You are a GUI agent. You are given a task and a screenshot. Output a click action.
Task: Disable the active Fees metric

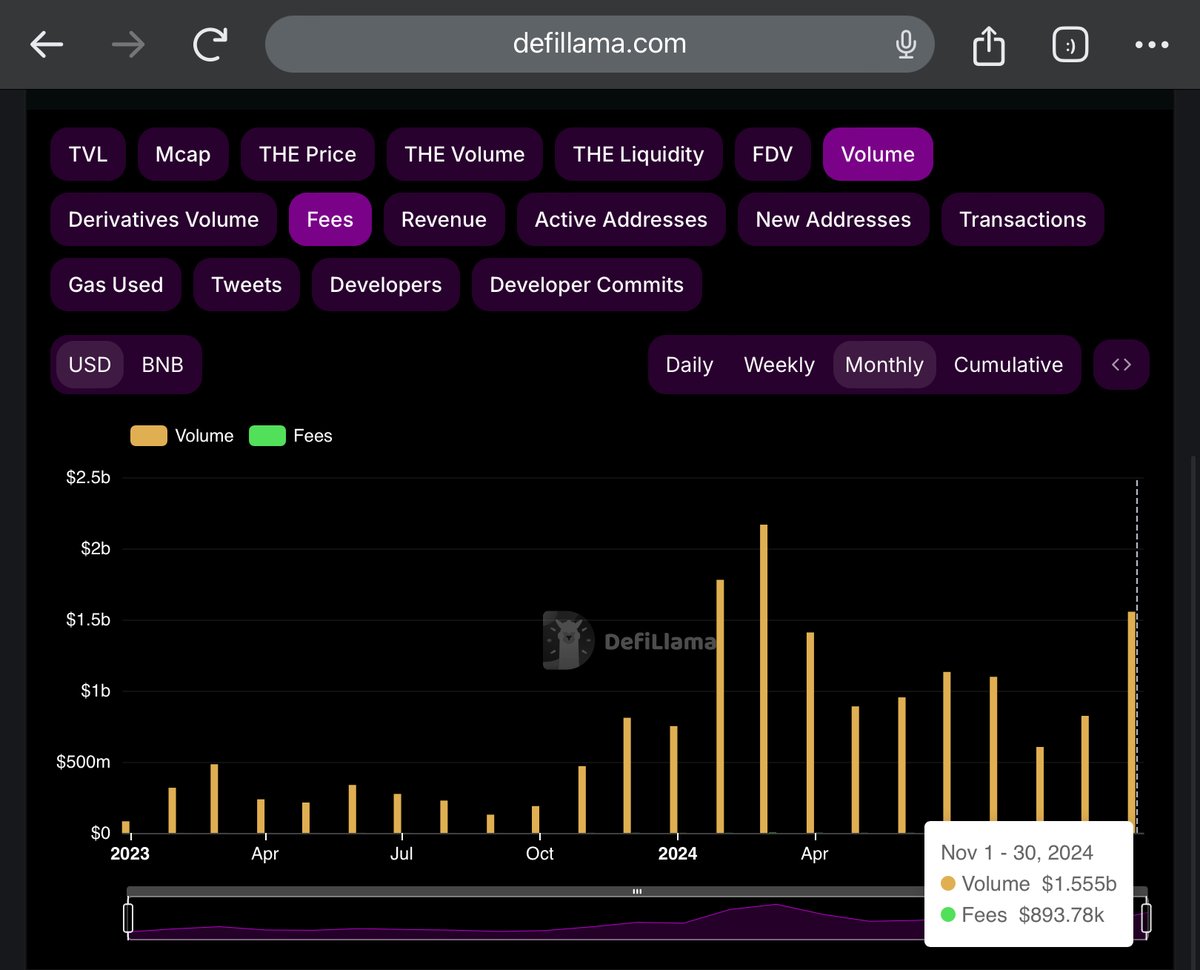pos(330,219)
